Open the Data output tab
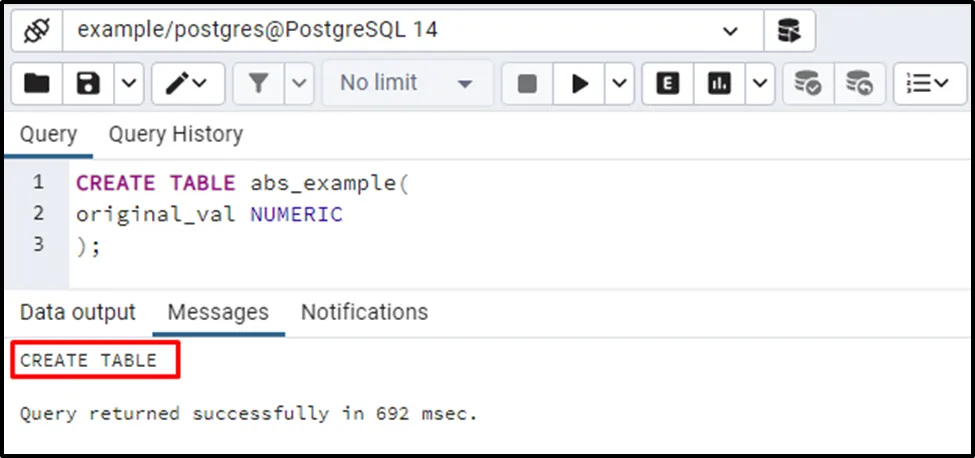Image resolution: width=975 pixels, height=458 pixels. (78, 312)
